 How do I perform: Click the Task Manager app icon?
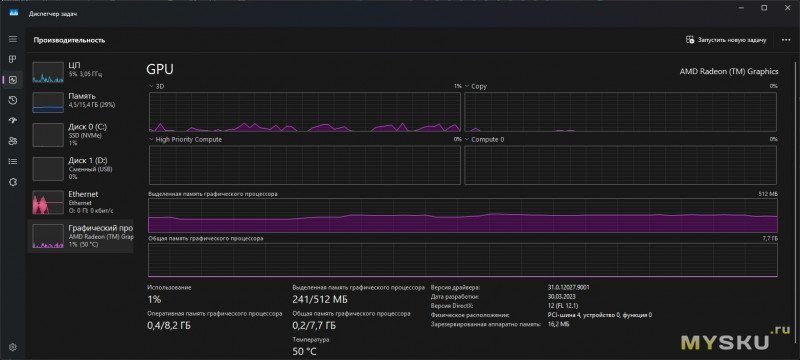[x=14, y=13]
